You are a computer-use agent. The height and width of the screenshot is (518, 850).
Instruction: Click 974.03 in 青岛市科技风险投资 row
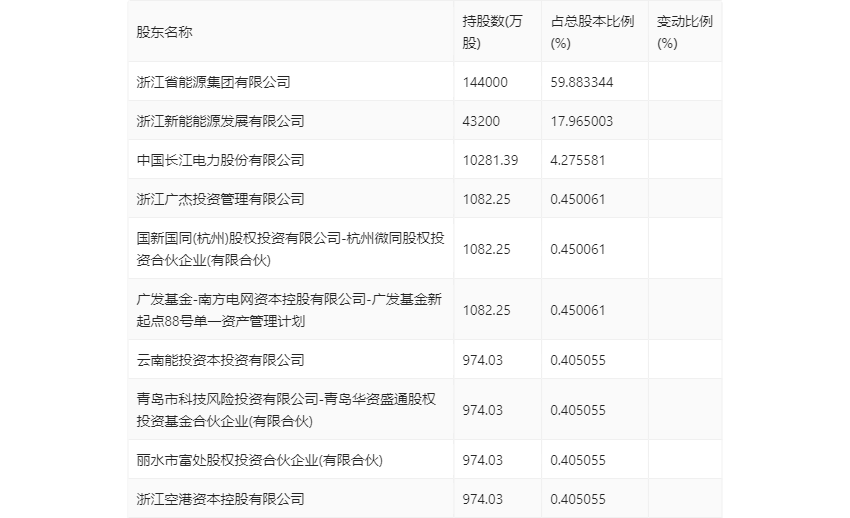point(482,410)
